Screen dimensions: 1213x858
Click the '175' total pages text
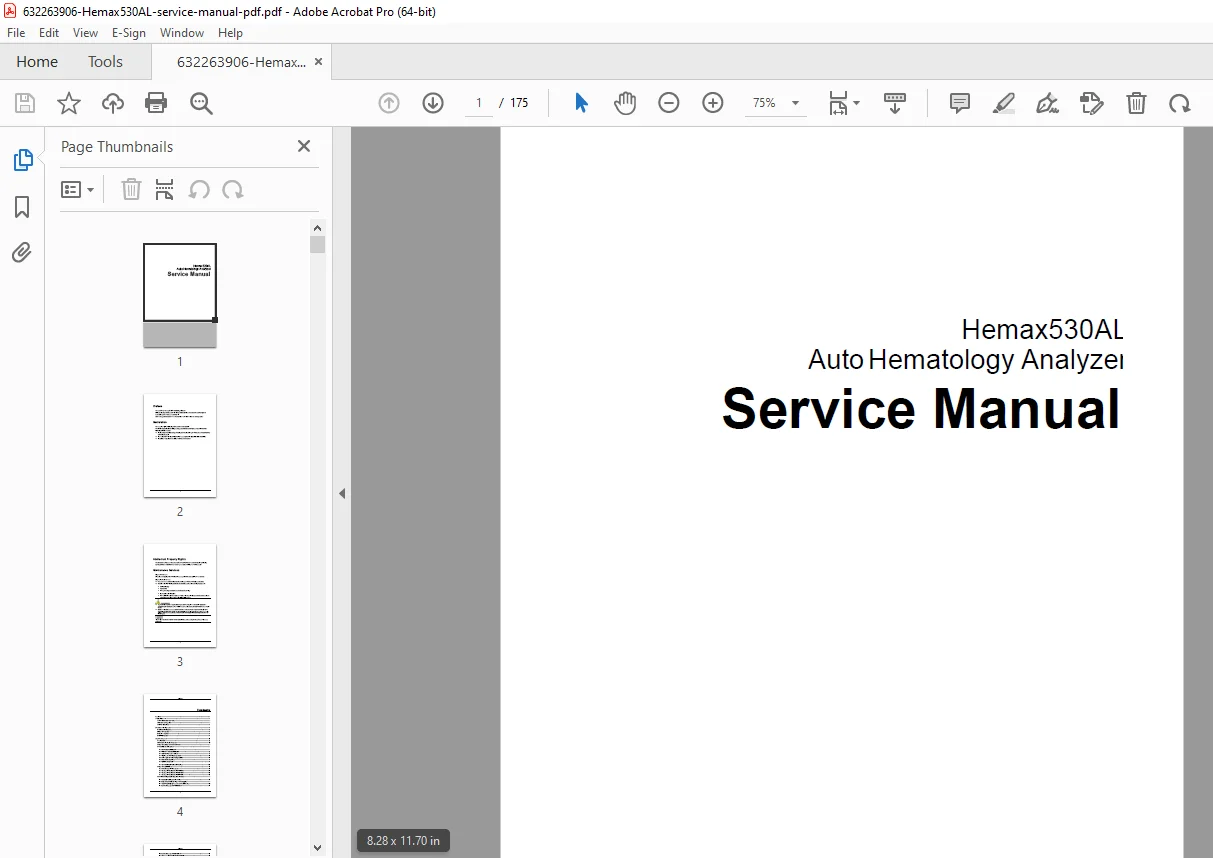(x=519, y=103)
